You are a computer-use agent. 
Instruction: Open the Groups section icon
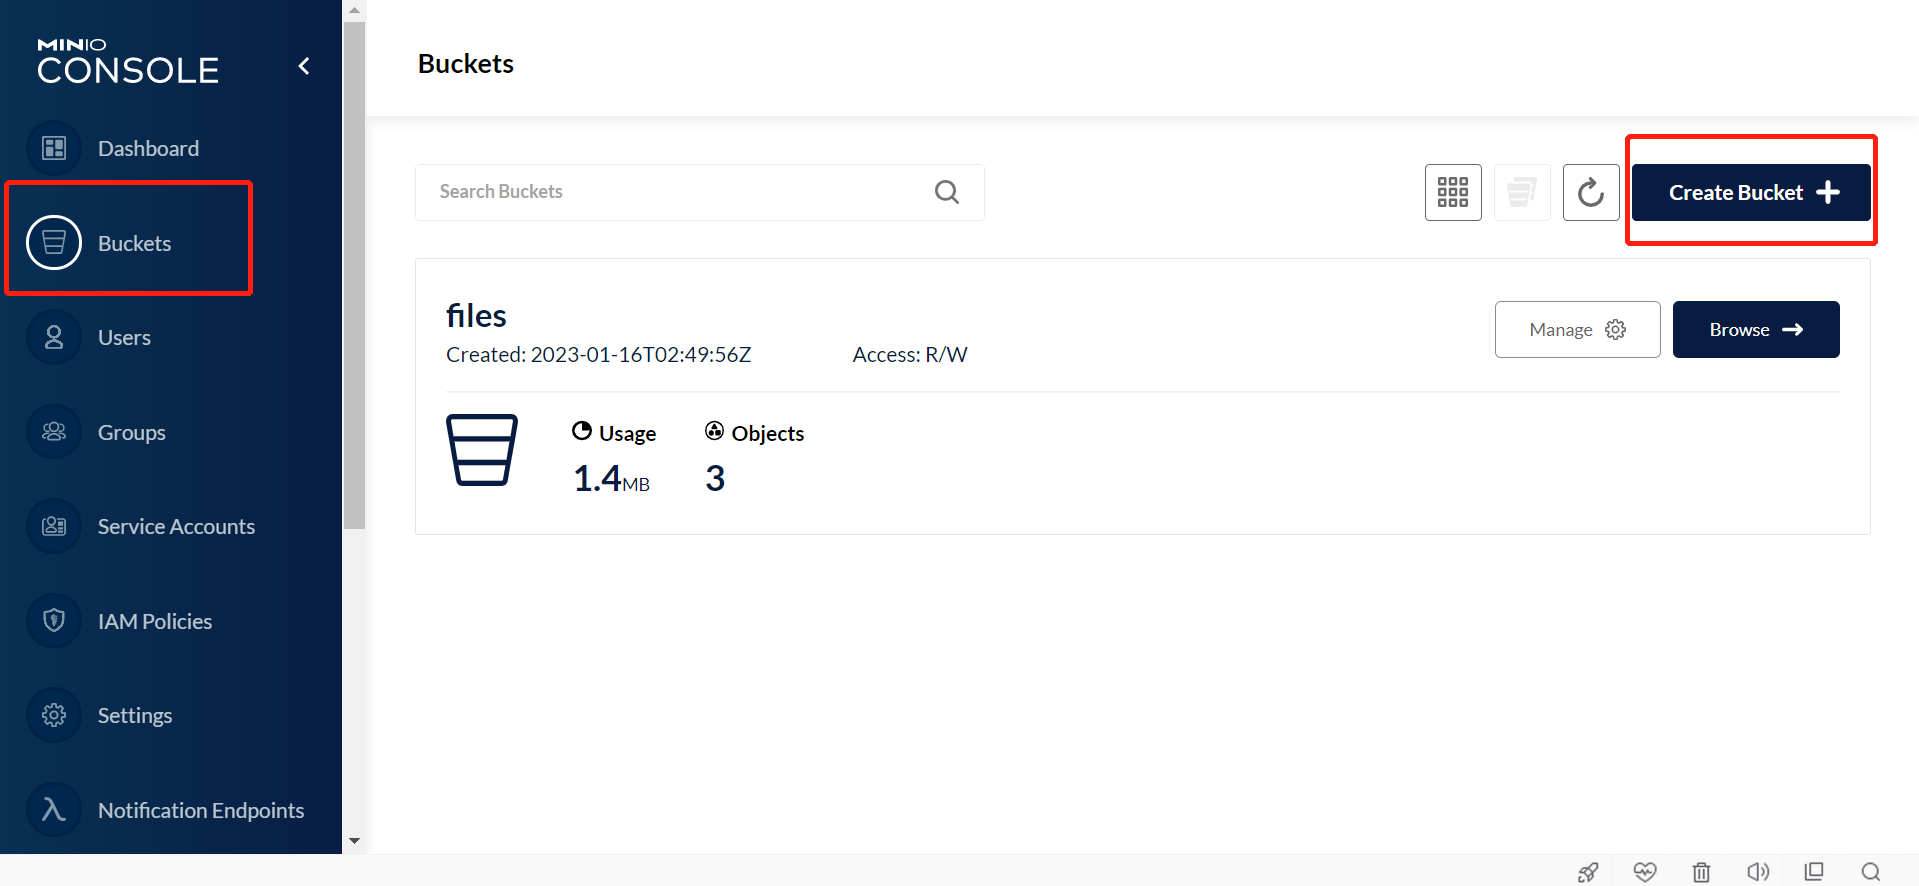click(x=54, y=432)
